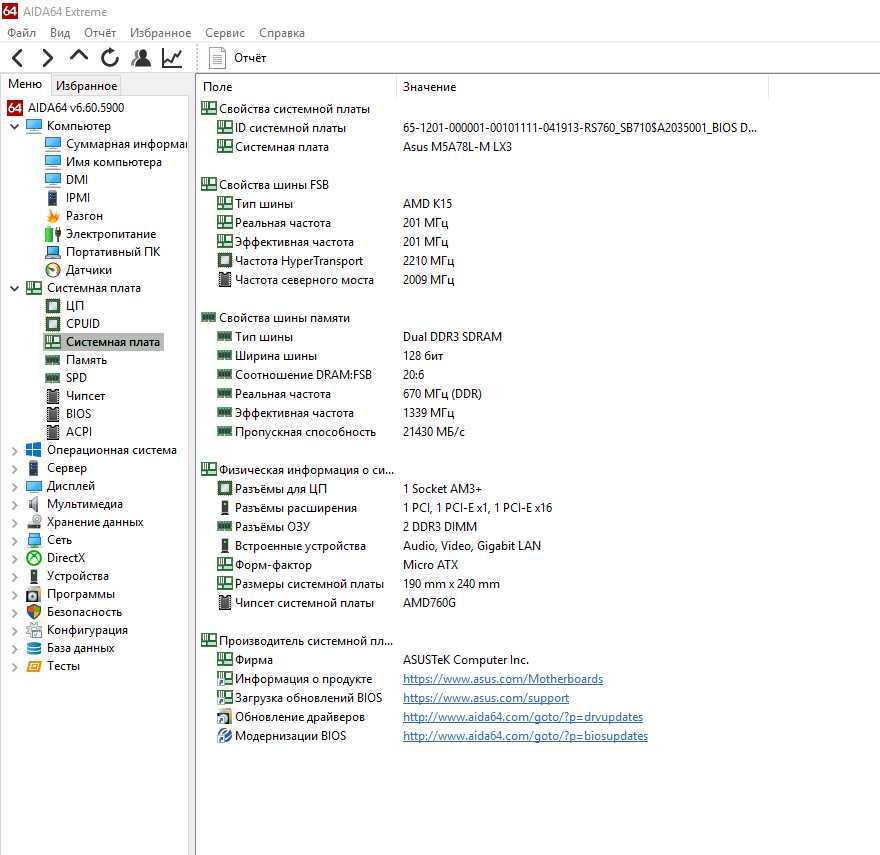Refresh the page using the circular arrow icon
Viewport: 880px width, 855px height.
click(x=110, y=58)
